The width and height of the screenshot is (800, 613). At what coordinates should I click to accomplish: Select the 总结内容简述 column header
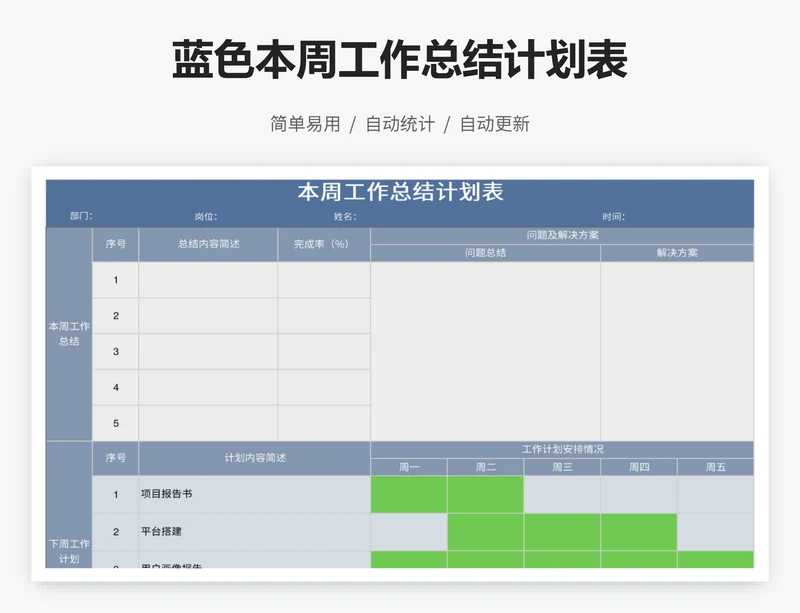[x=208, y=244]
